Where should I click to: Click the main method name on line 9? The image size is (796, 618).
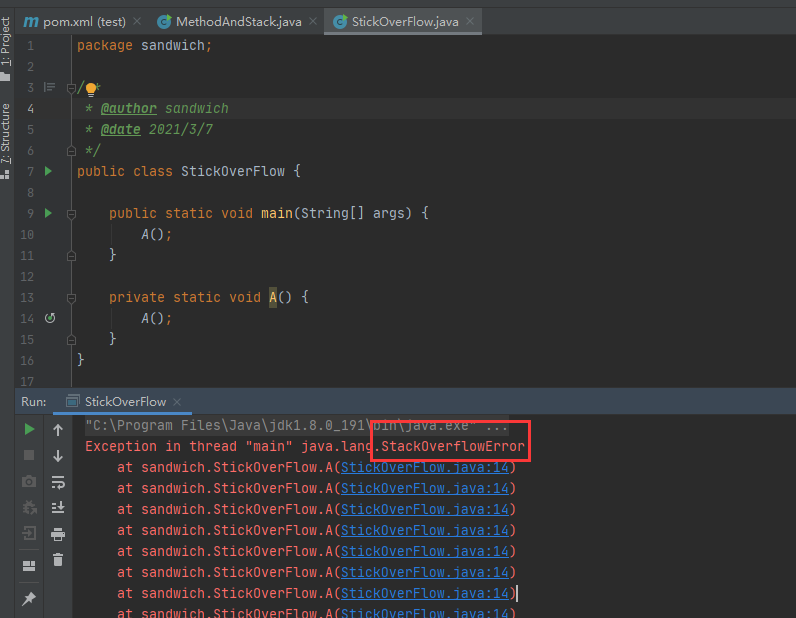(x=277, y=213)
